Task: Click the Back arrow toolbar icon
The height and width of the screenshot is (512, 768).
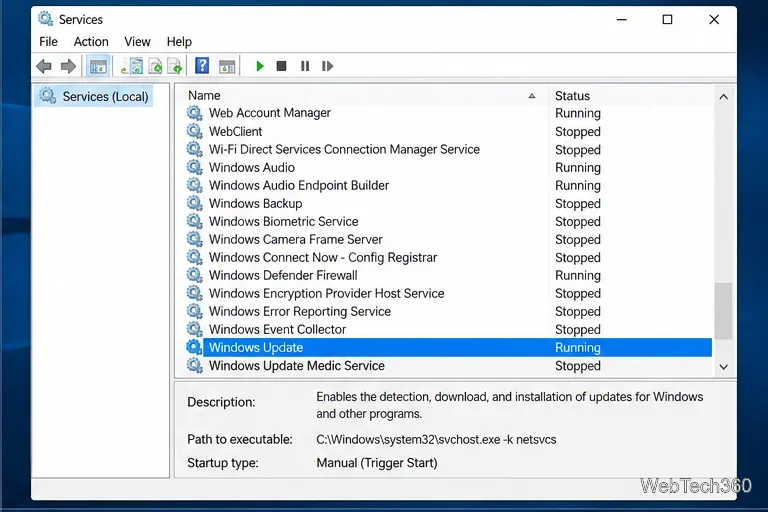Action: [x=44, y=66]
